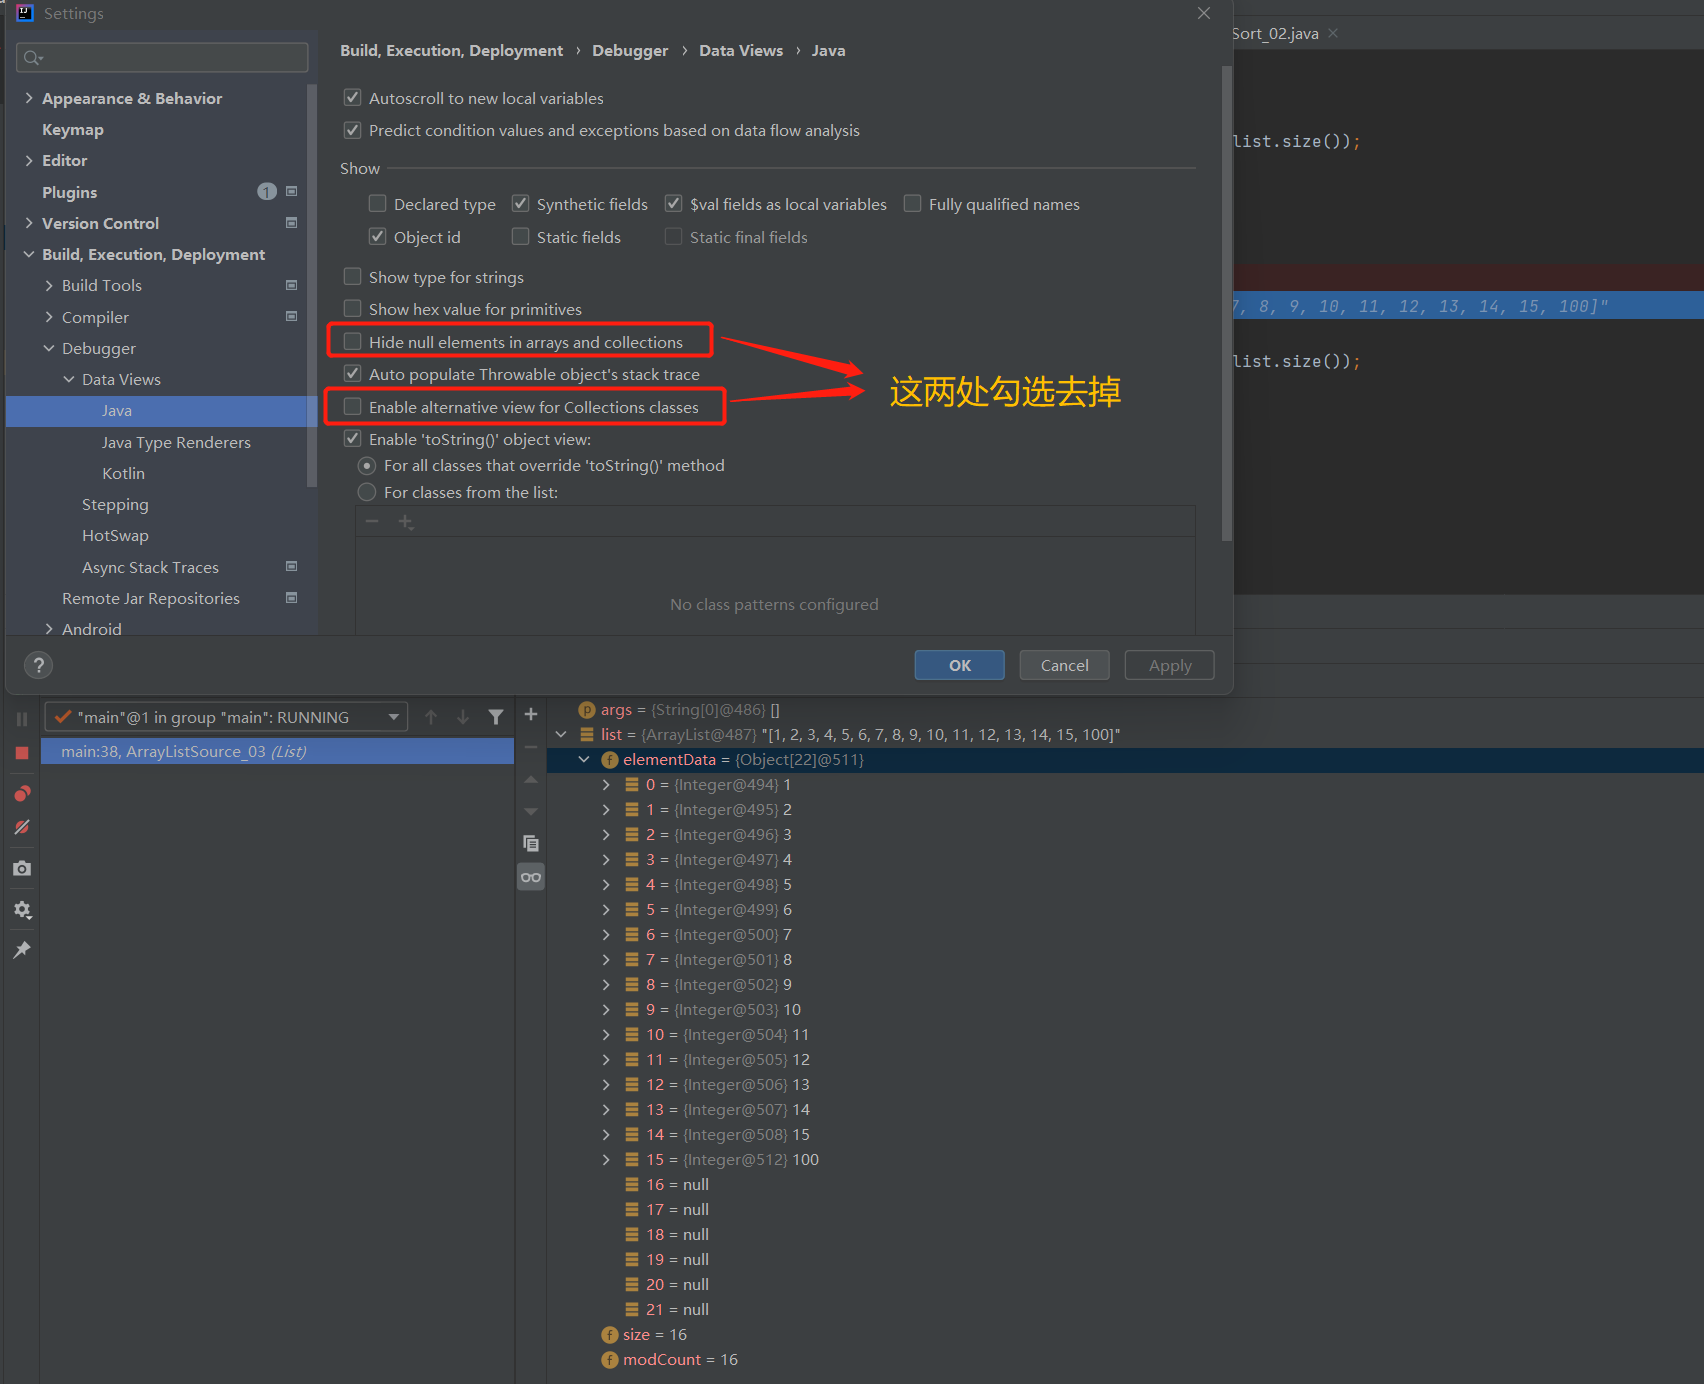Open the View Breakpoints dialog
1704x1384 pixels.
[21, 793]
